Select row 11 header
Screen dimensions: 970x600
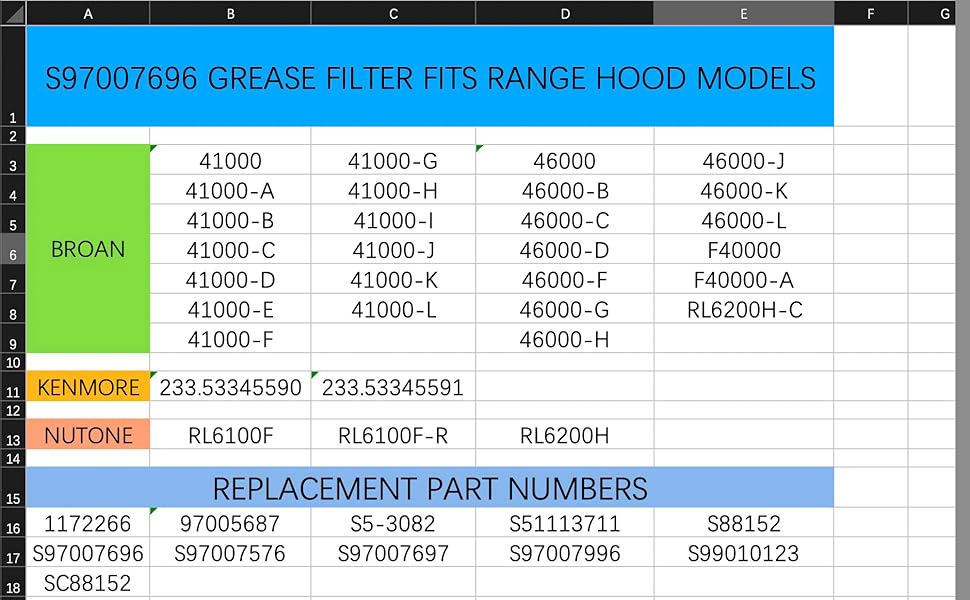click(13, 386)
